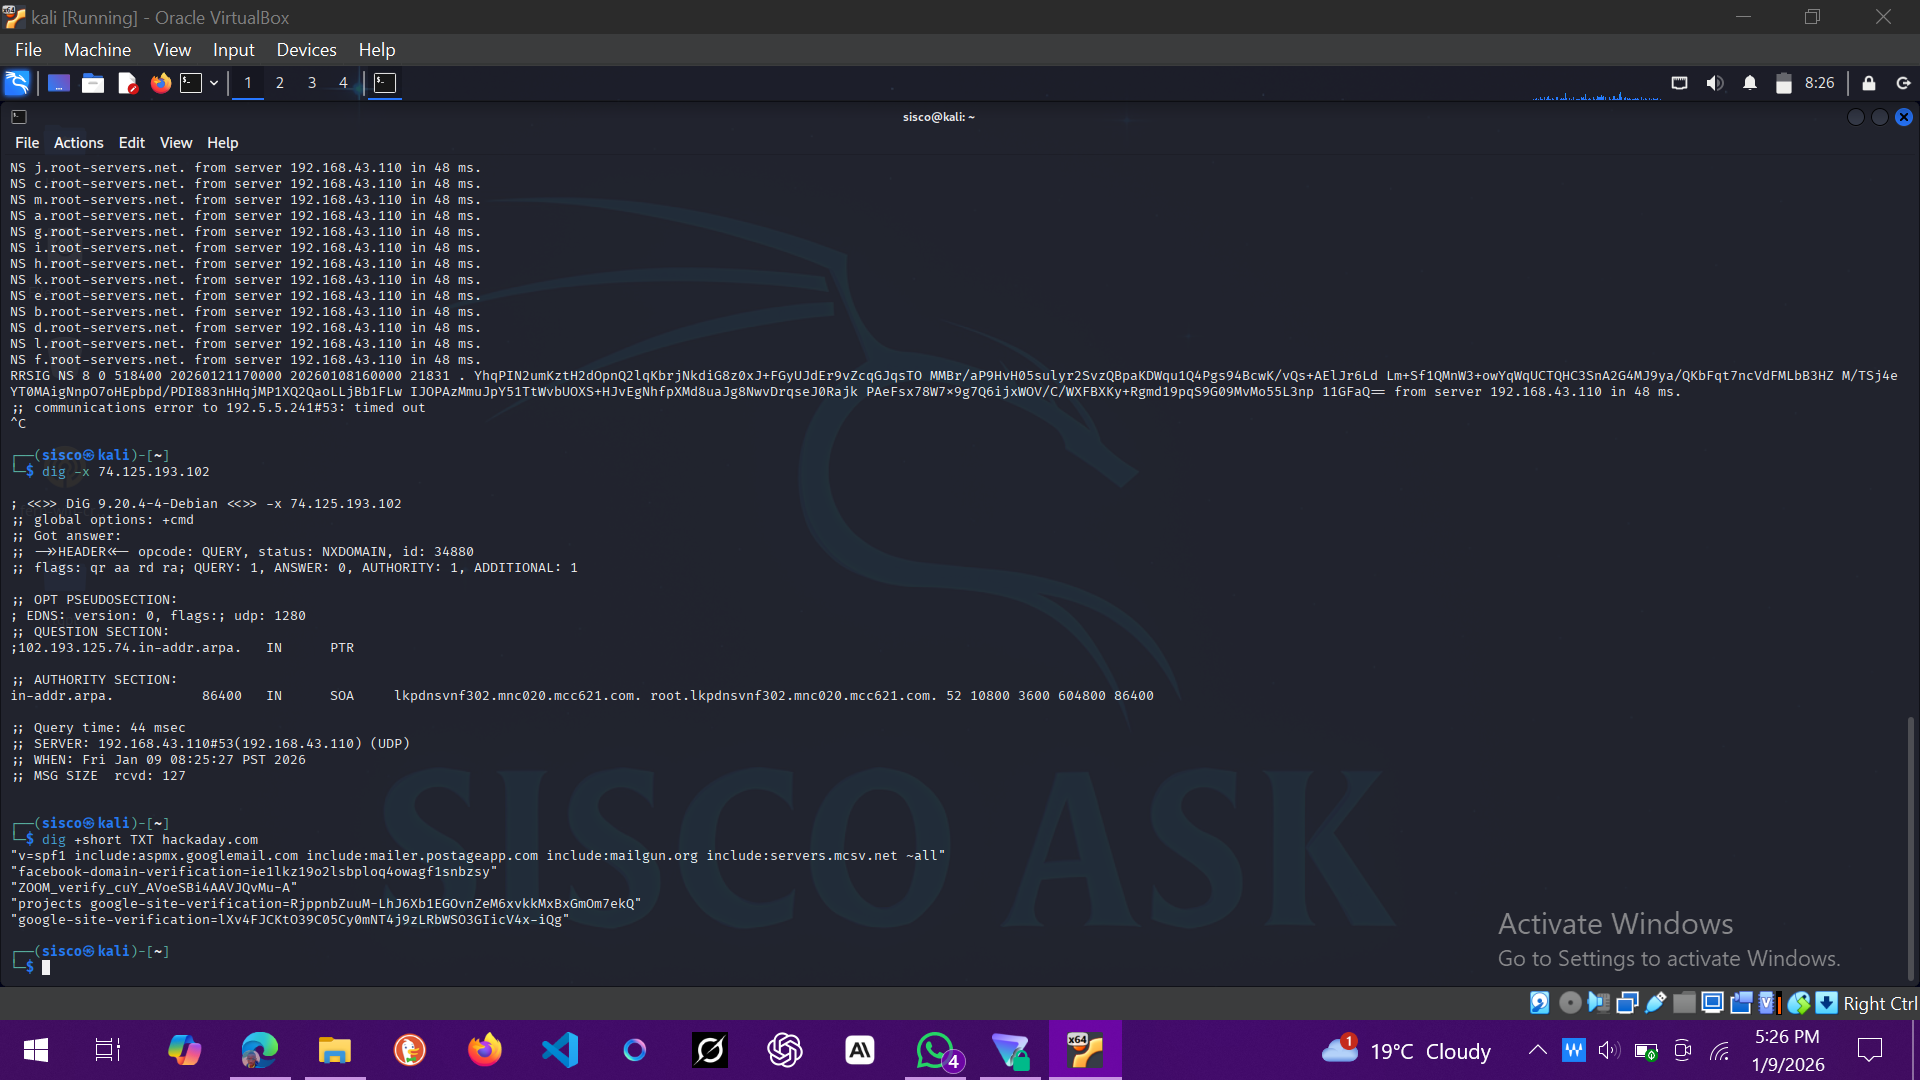Viewport: 1920px width, 1080px height.
Task: Show hidden Windows tray icons chevron
Action: tap(1537, 1050)
